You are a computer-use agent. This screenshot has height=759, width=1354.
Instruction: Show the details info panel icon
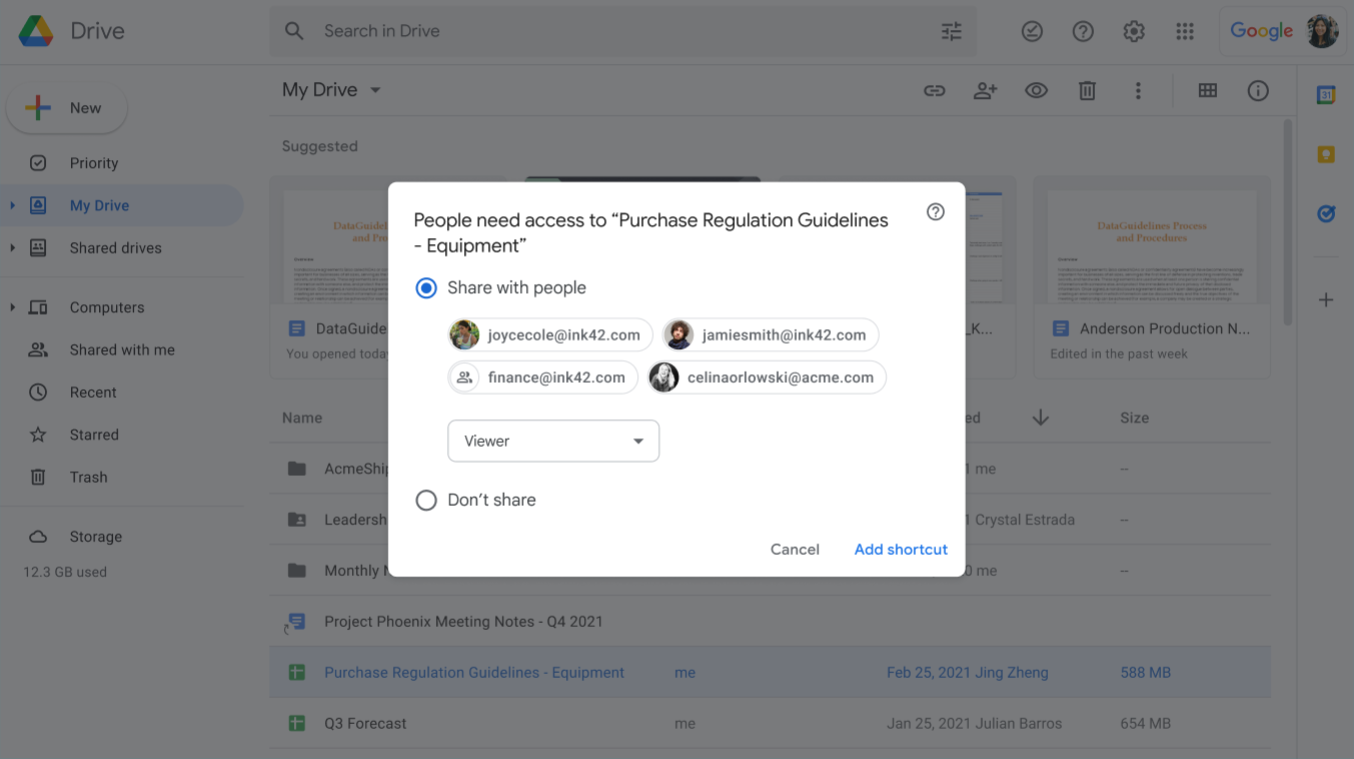(1258, 90)
